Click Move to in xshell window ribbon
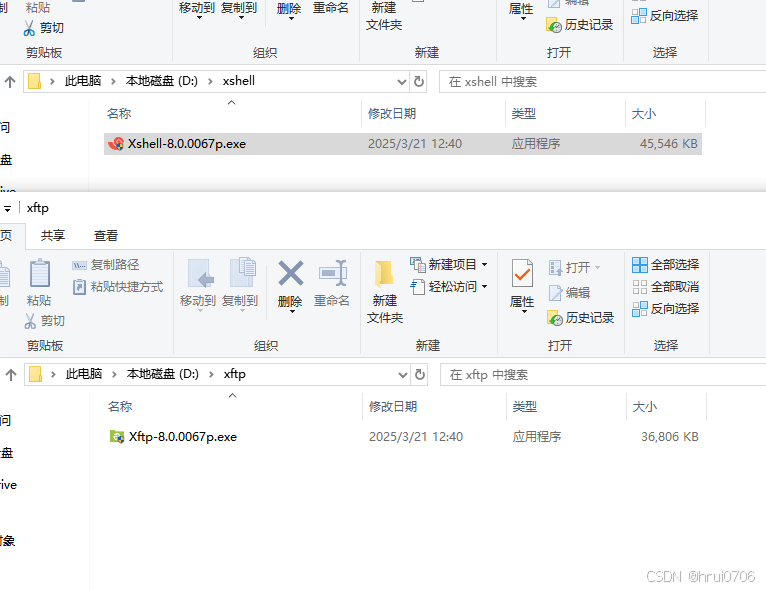Viewport: 766px width, 590px height. 197,9
